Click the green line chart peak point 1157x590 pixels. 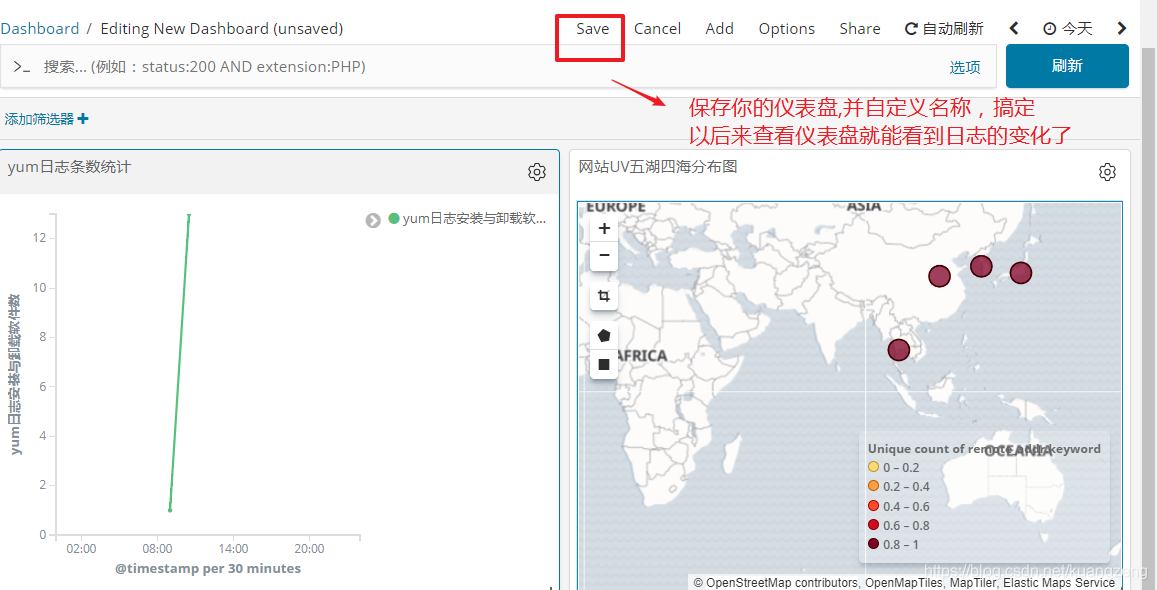pyautogui.click(x=189, y=215)
